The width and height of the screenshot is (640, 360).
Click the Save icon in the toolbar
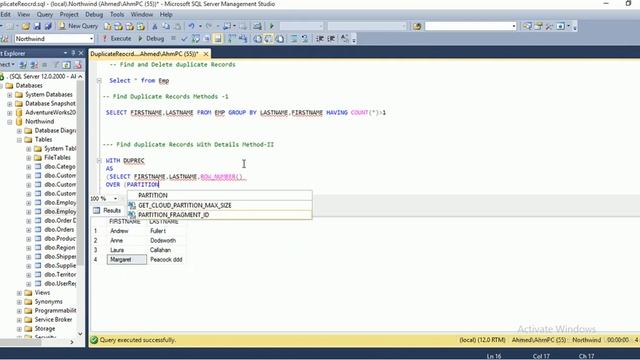tap(37, 26)
